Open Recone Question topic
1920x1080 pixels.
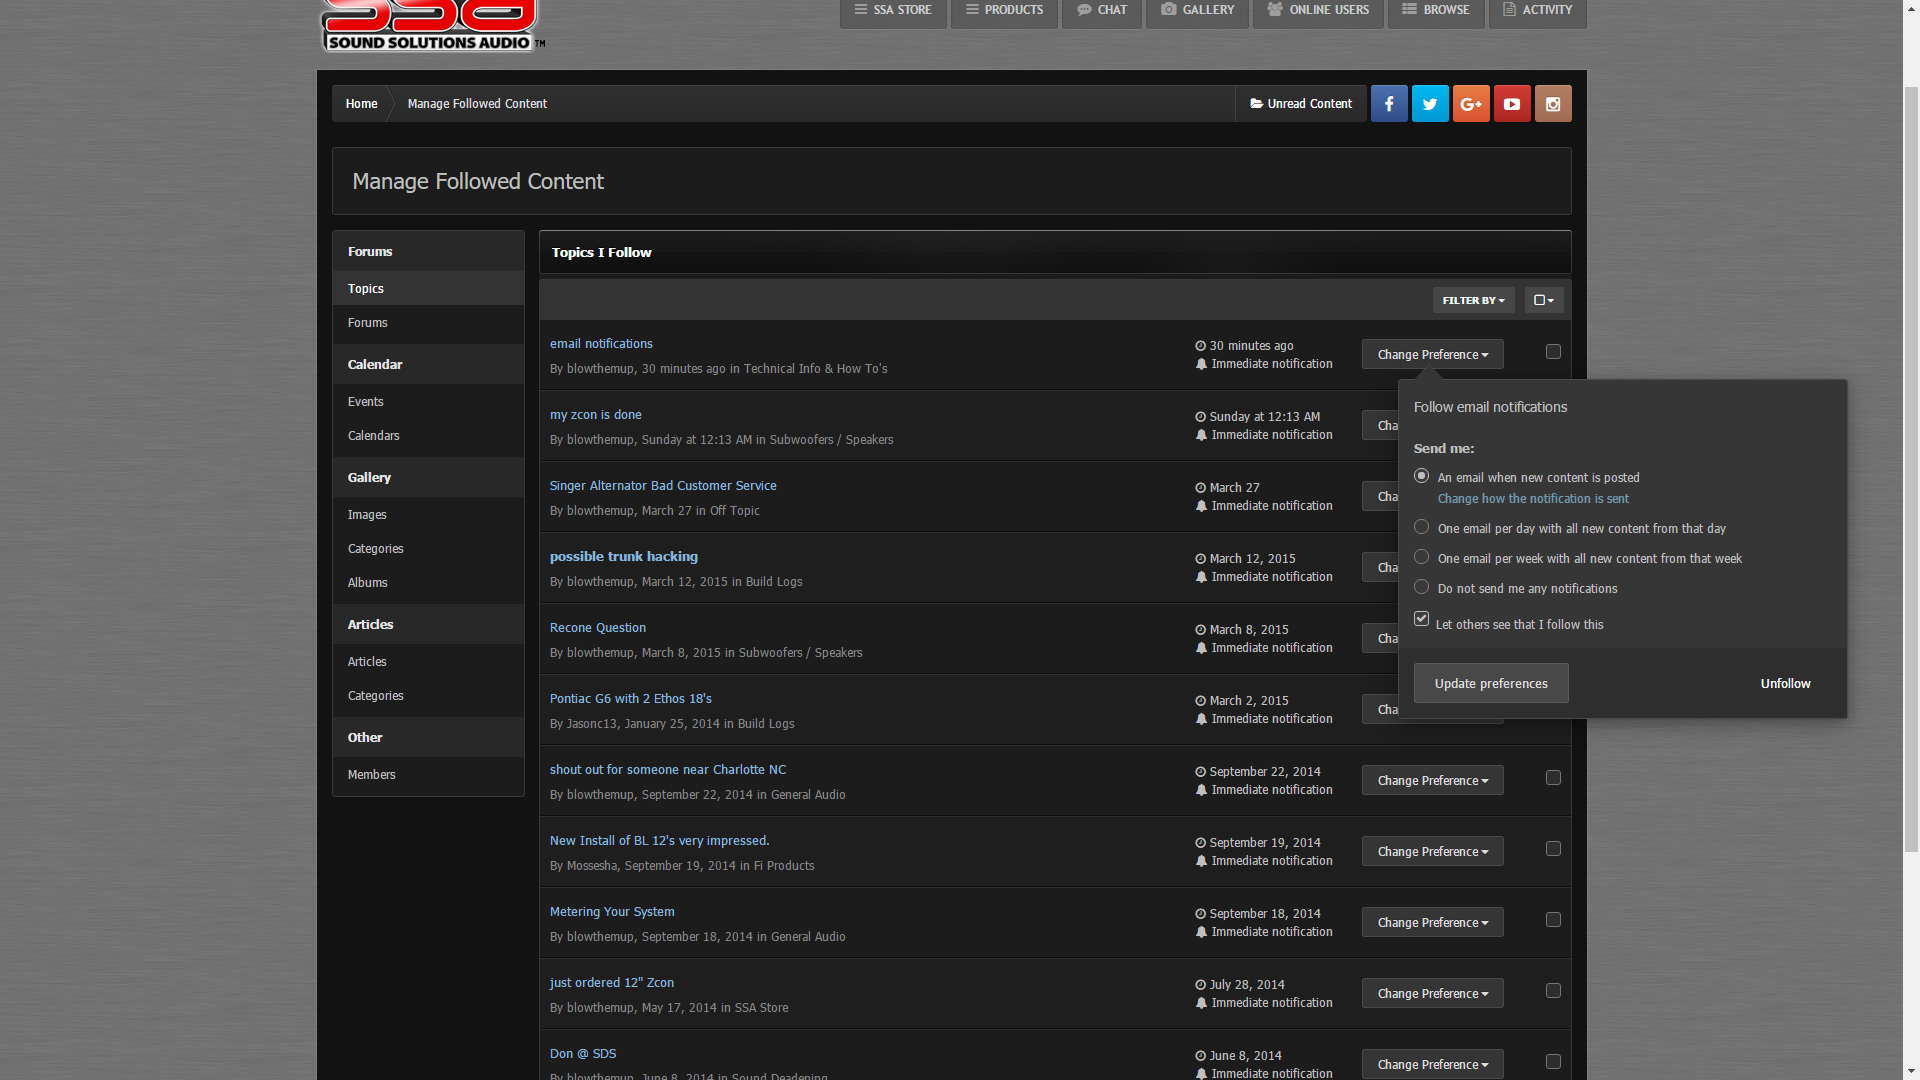tap(598, 628)
